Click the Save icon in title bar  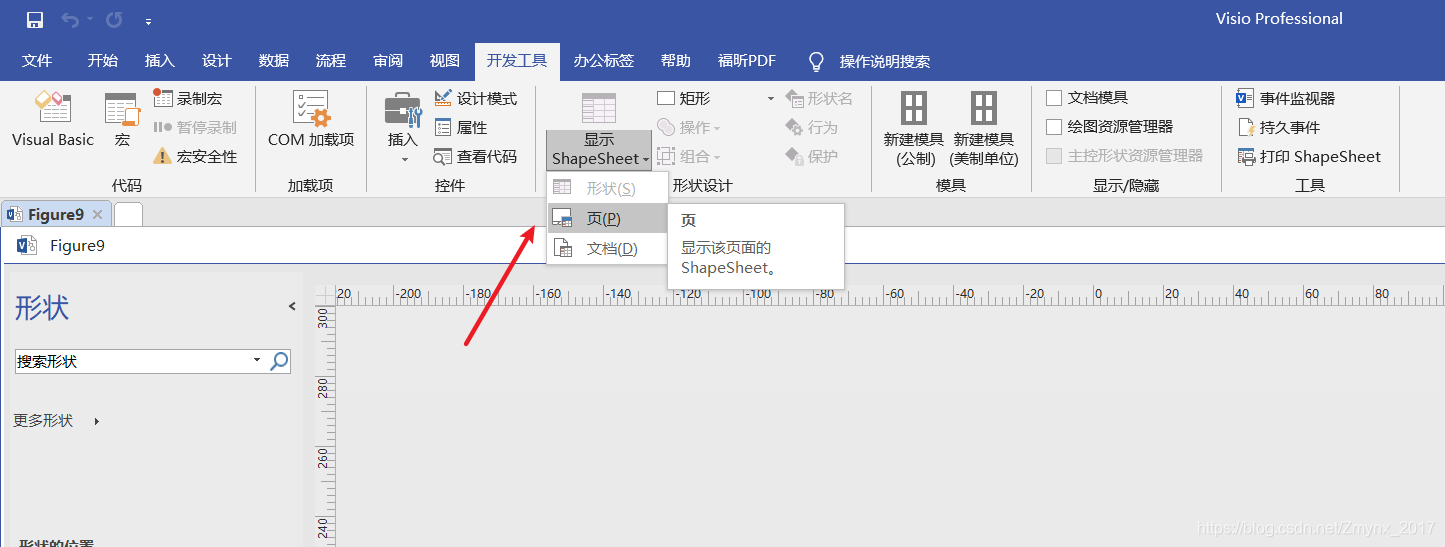point(35,20)
